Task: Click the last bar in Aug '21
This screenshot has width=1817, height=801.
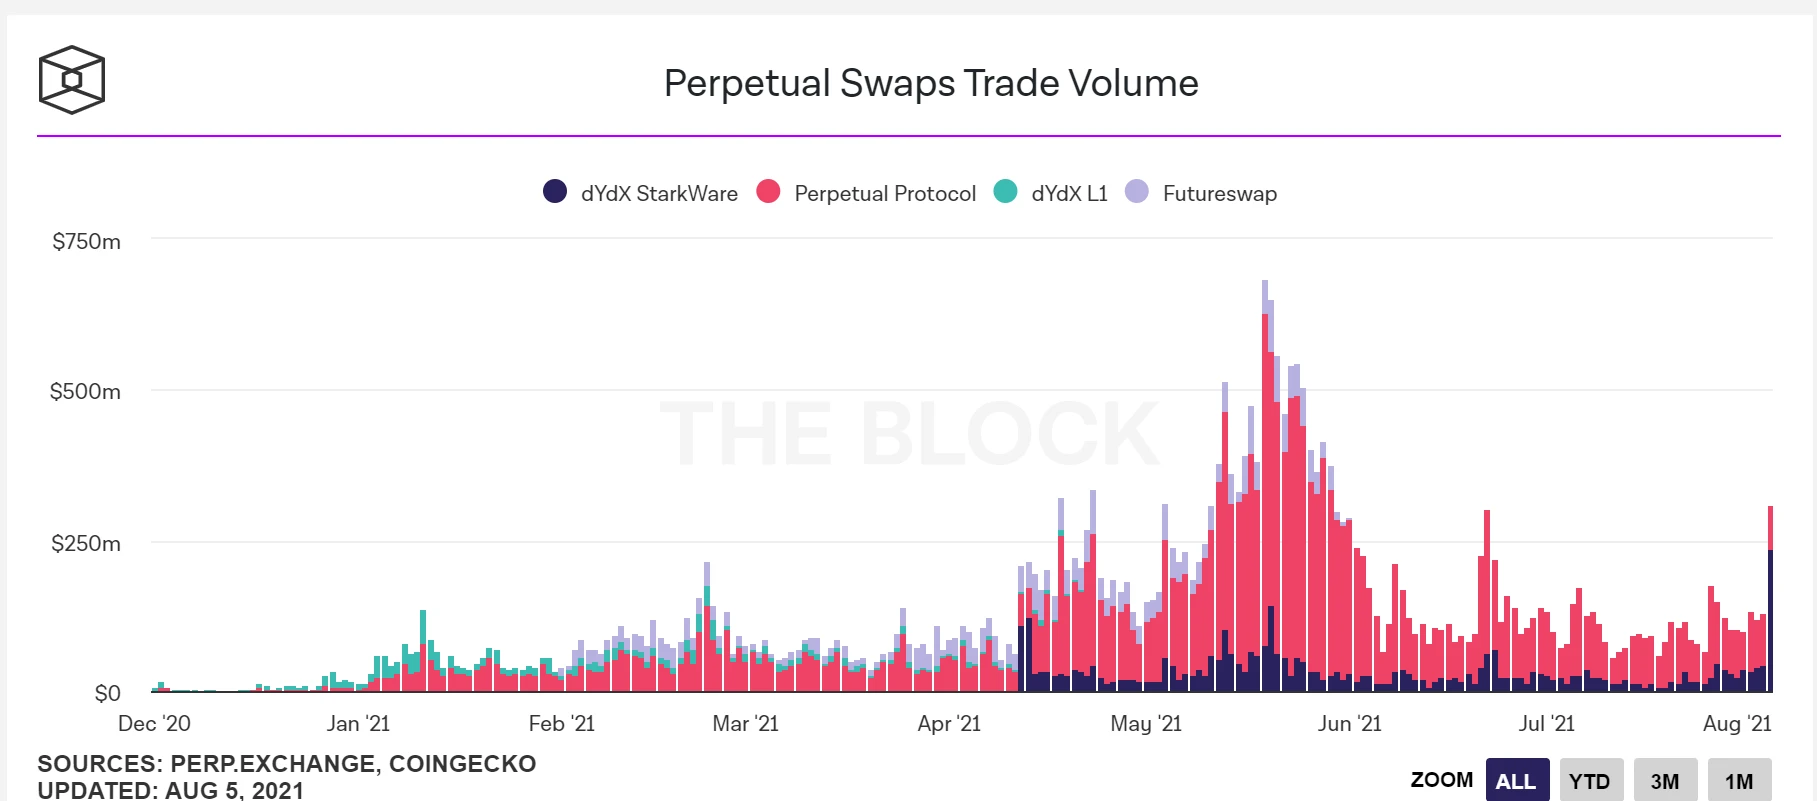Action: pyautogui.click(x=1770, y=599)
